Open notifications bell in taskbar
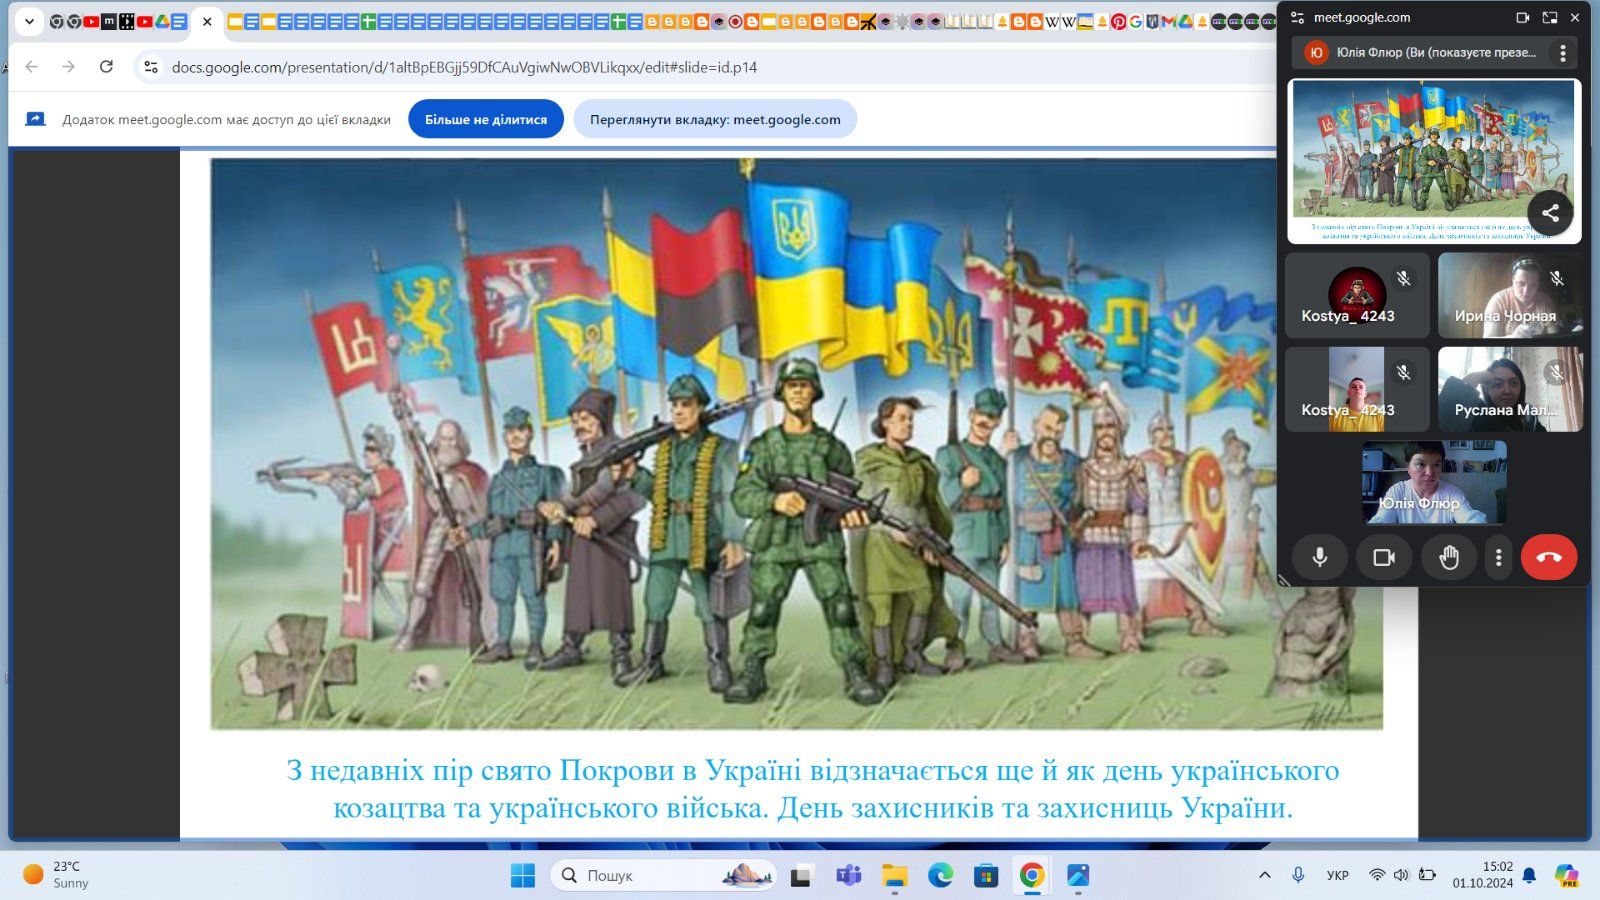 coord(1529,875)
